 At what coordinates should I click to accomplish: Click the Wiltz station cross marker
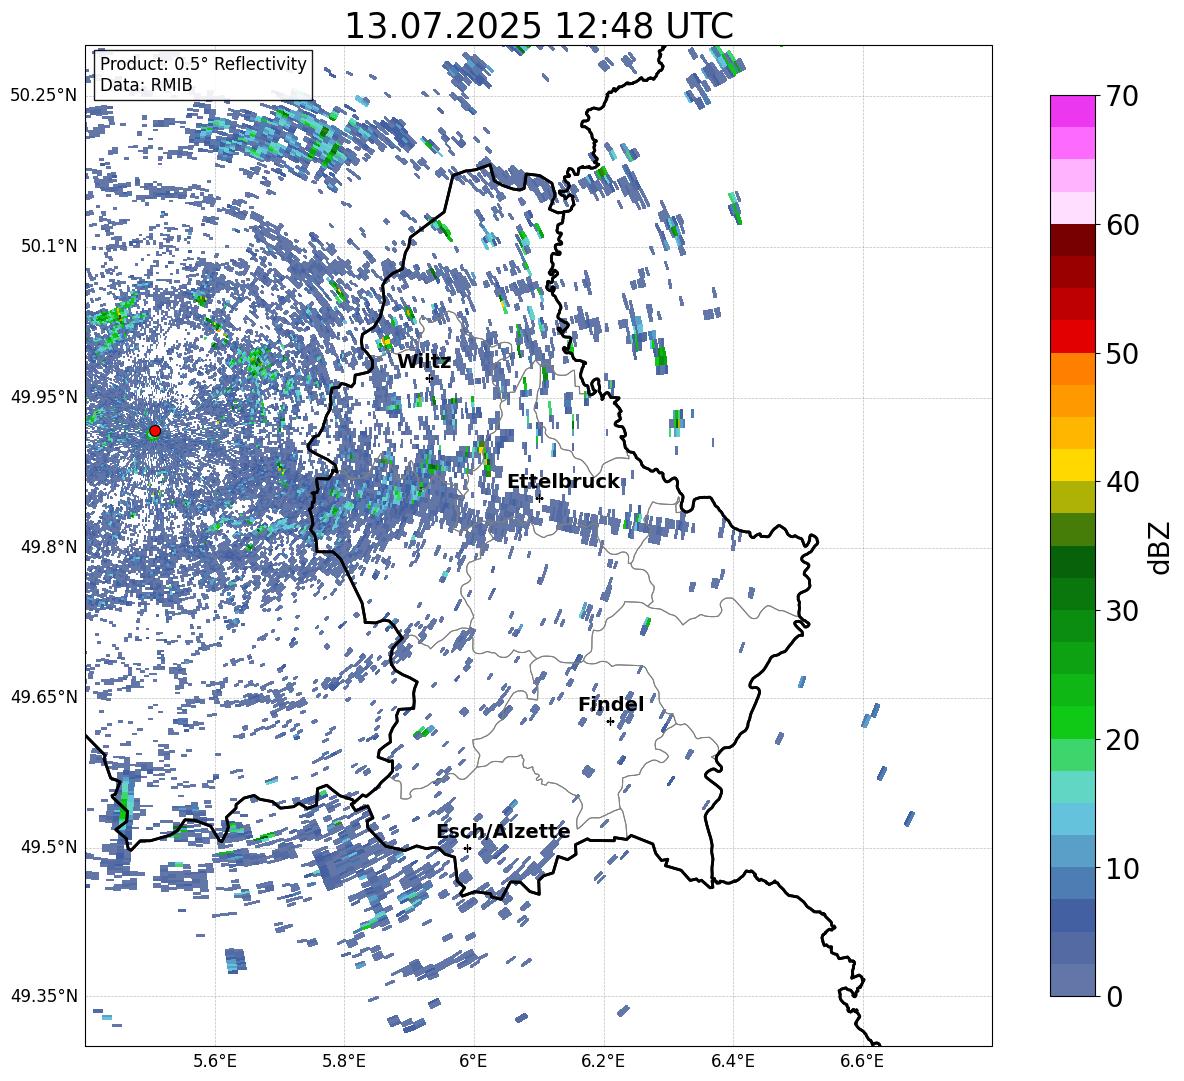click(x=429, y=378)
